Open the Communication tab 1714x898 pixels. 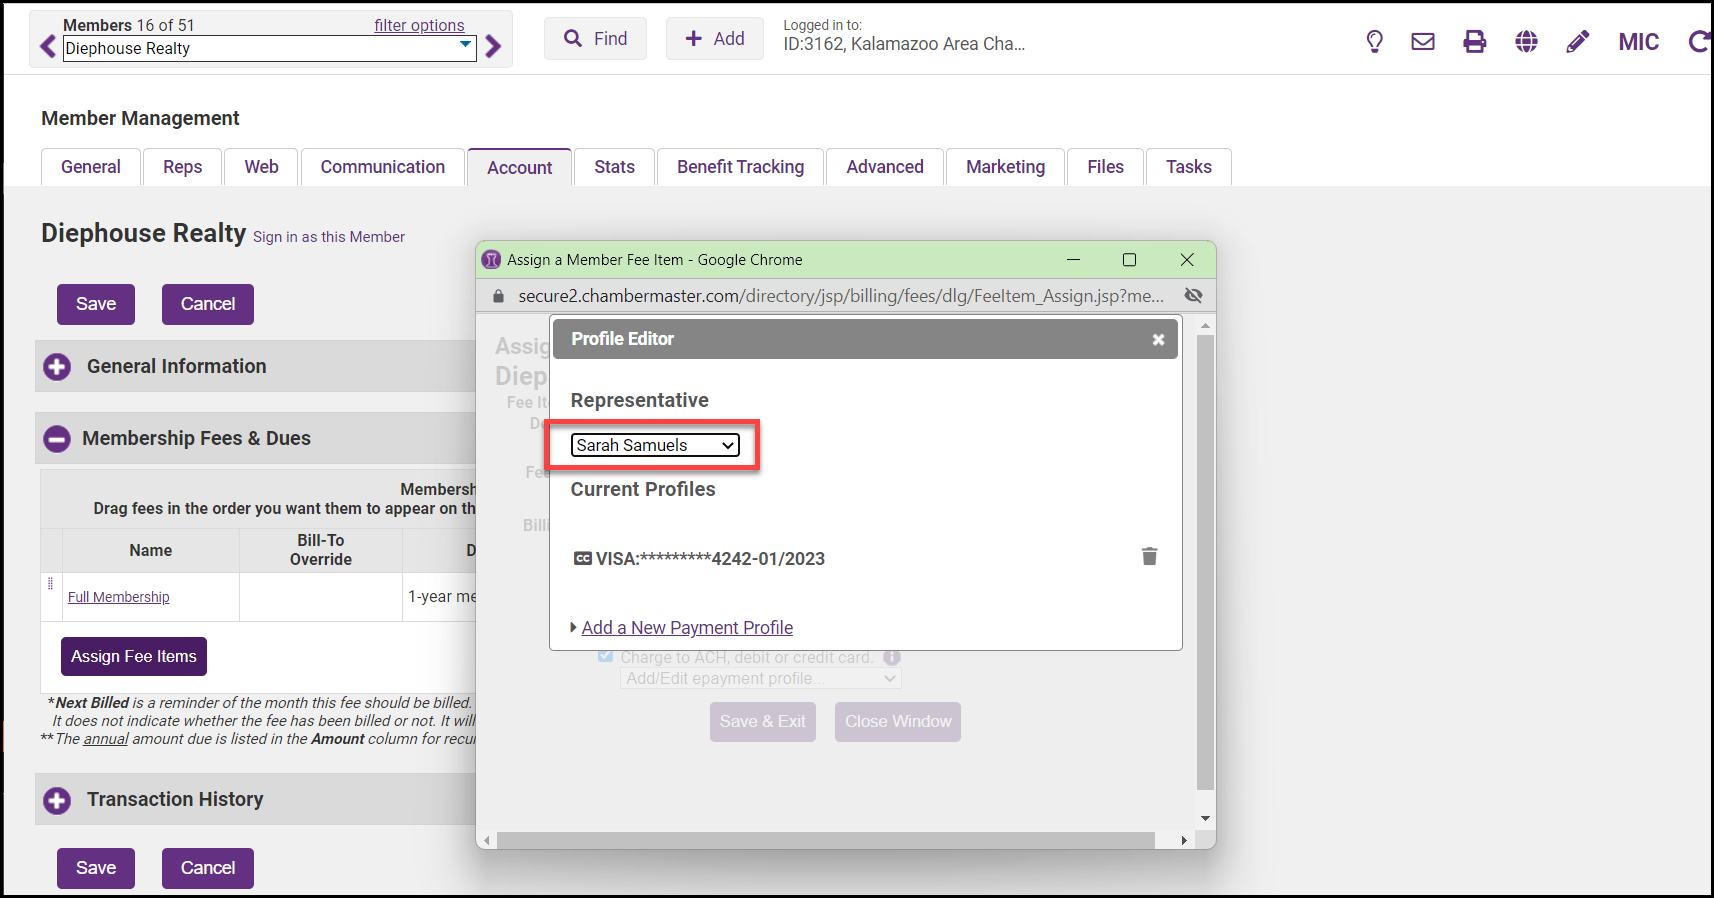click(382, 167)
